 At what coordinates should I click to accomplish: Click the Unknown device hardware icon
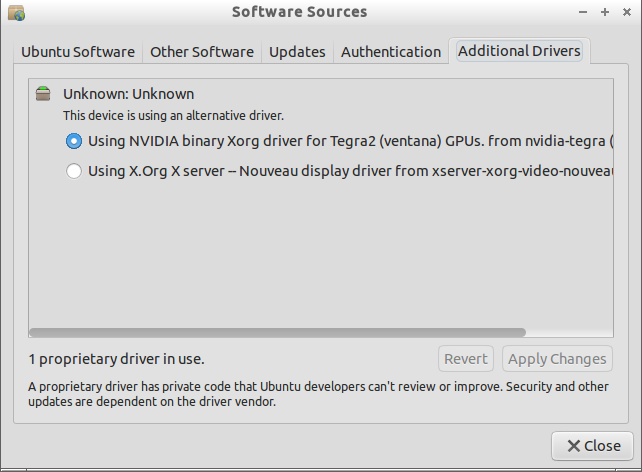tap(43, 93)
